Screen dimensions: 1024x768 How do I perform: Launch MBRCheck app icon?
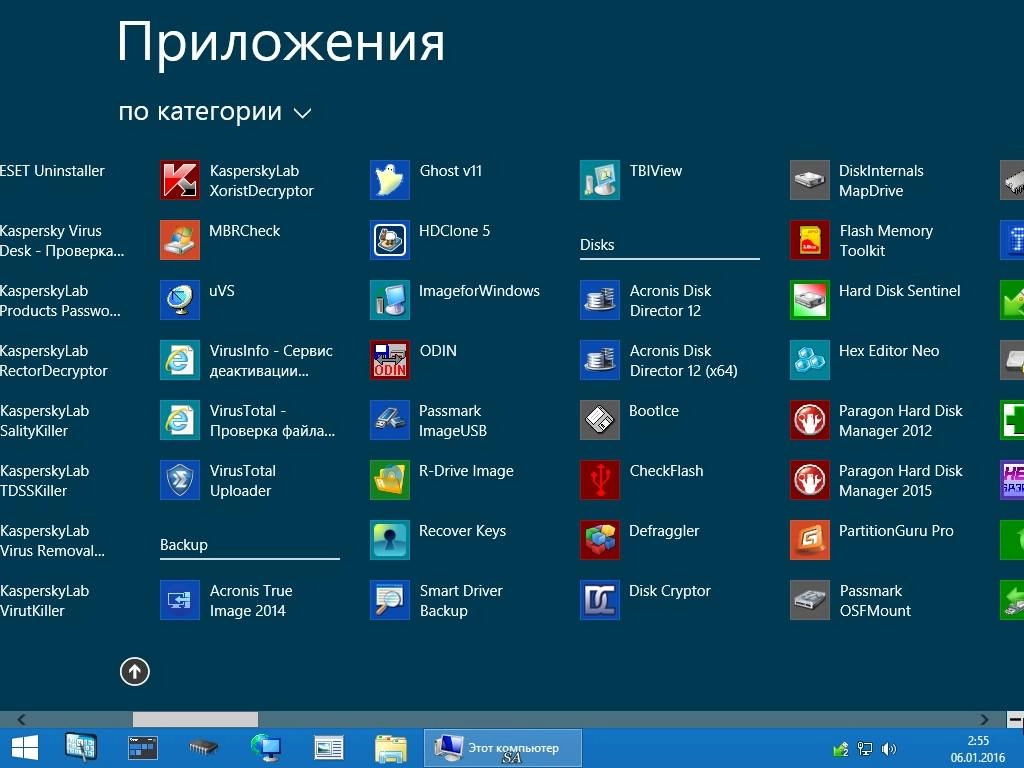[x=180, y=240]
